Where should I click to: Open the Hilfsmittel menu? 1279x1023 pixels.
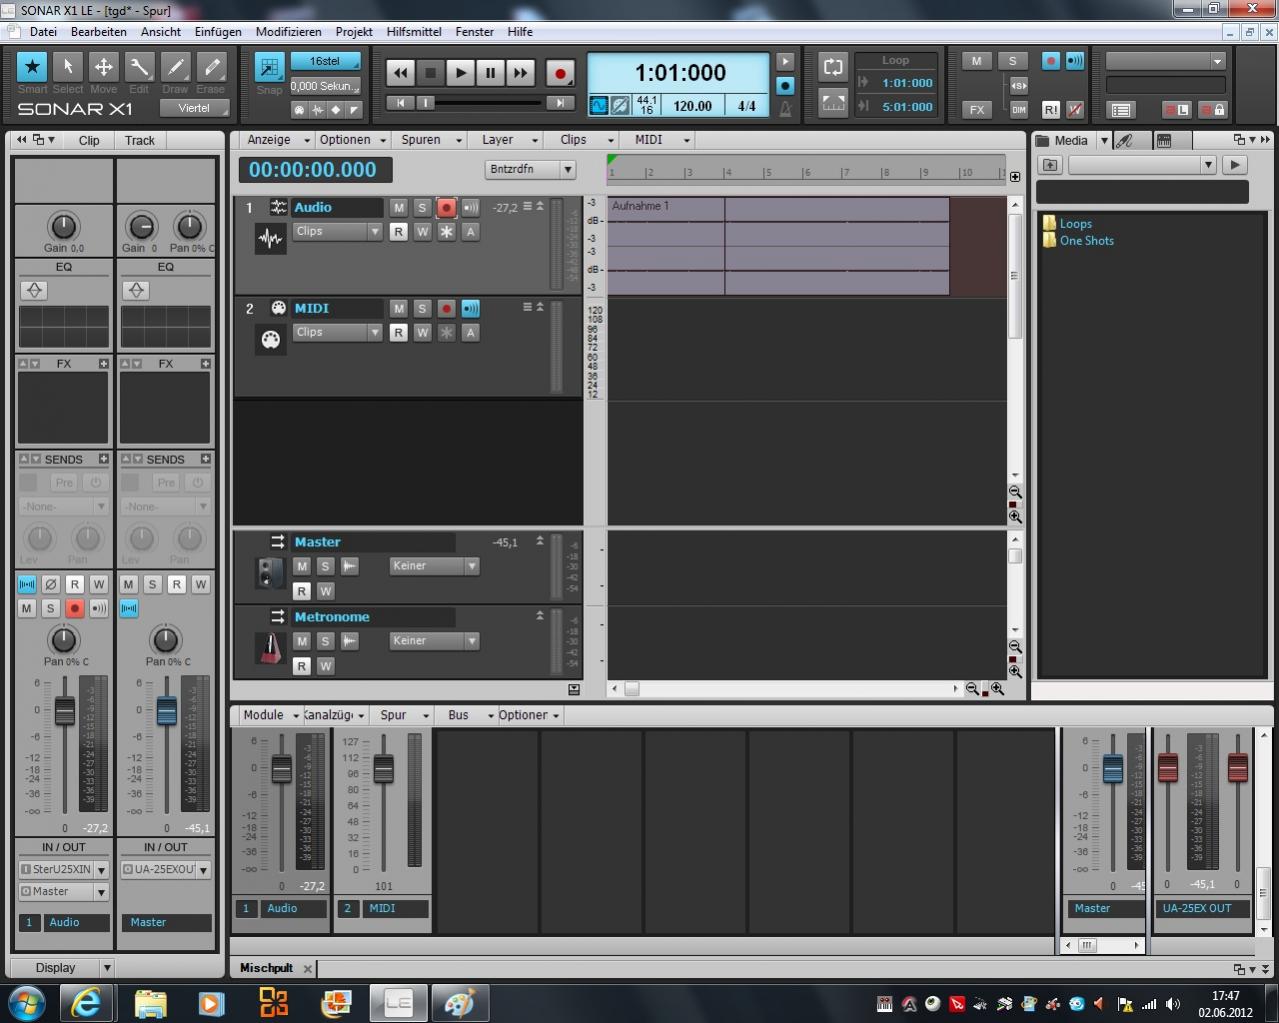click(x=414, y=32)
